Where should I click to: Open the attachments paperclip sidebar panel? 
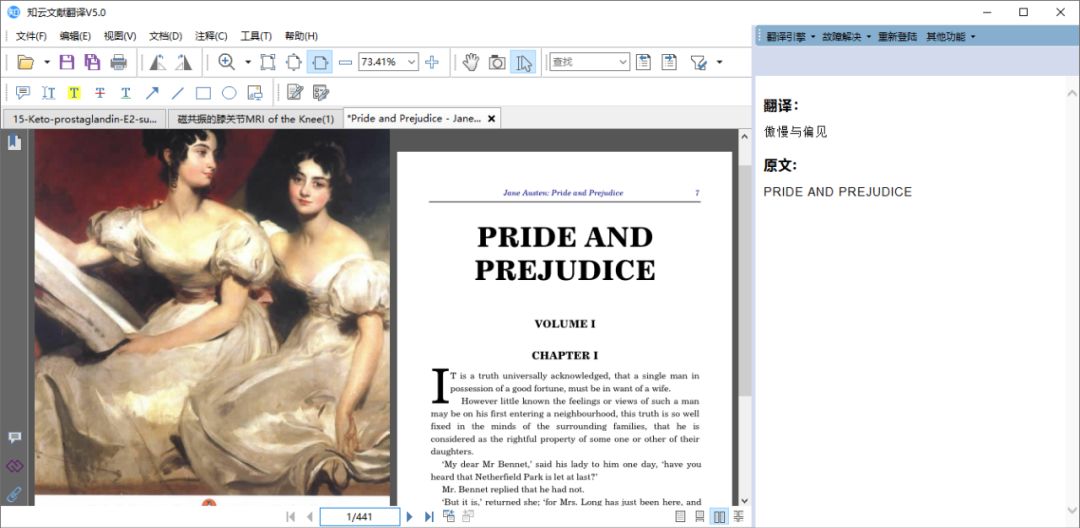tap(14, 494)
